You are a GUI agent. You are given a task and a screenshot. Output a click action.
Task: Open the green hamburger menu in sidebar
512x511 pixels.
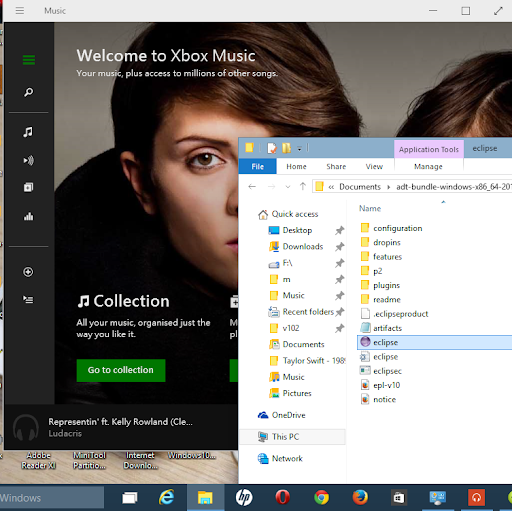29,60
